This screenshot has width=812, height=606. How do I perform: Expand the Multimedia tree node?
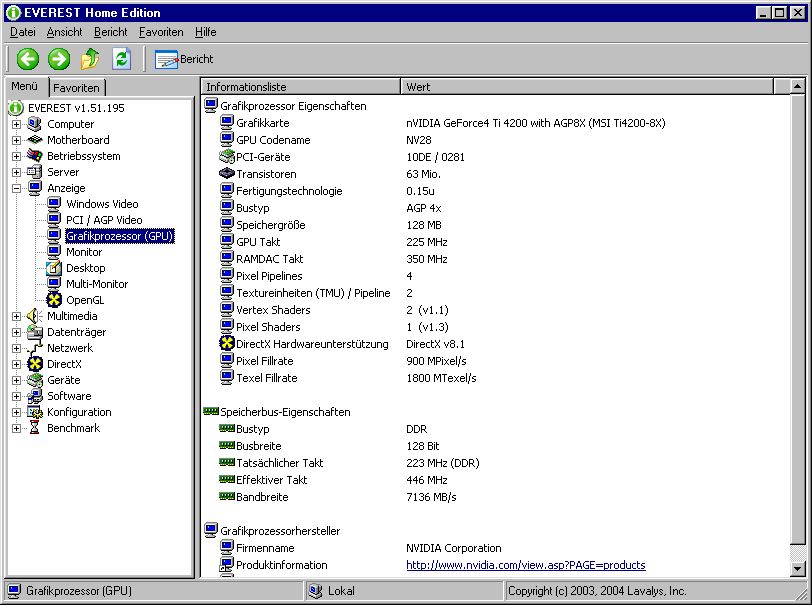(17, 316)
